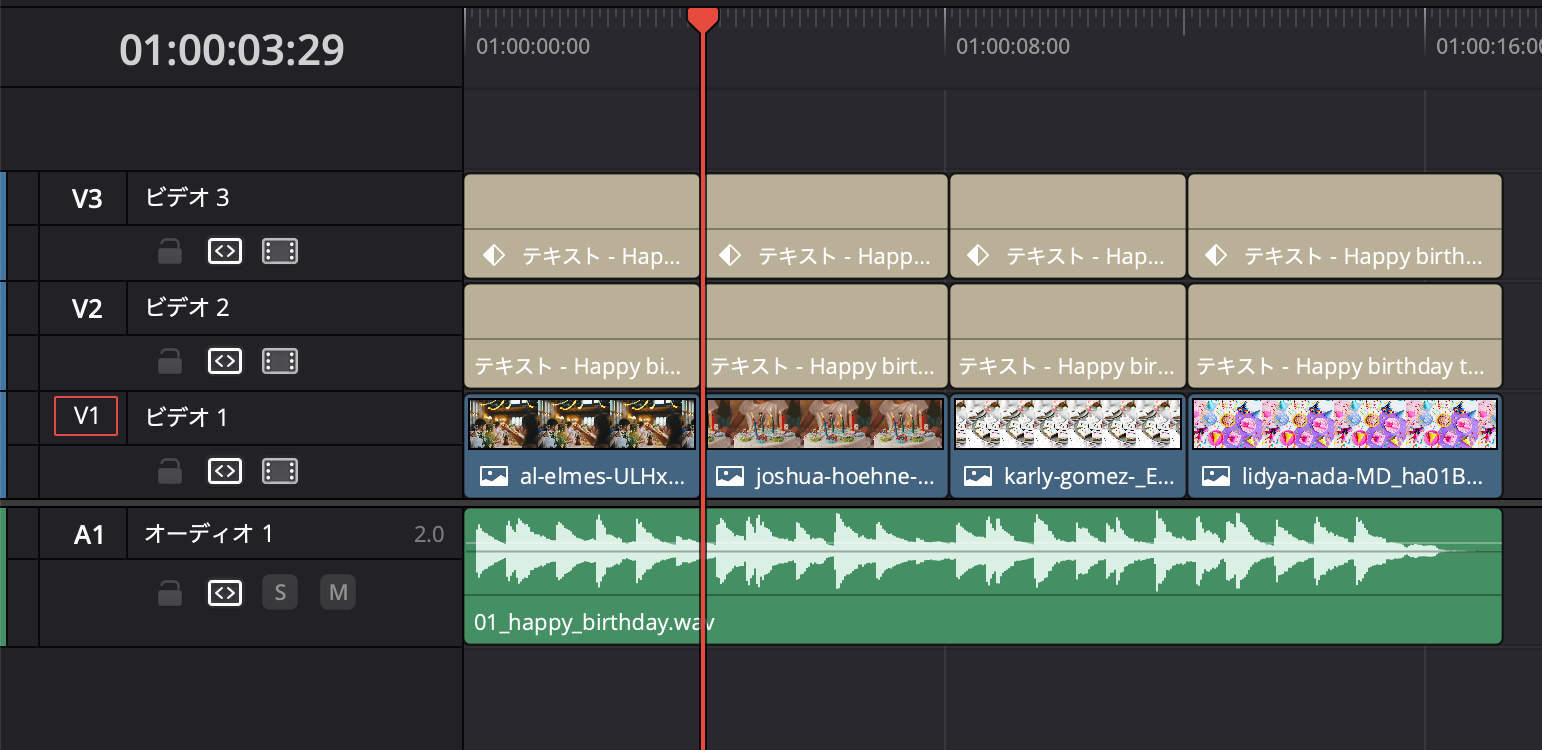The height and width of the screenshot is (750, 1542).
Task: Solo the Audio 1 track
Action: pos(280,593)
